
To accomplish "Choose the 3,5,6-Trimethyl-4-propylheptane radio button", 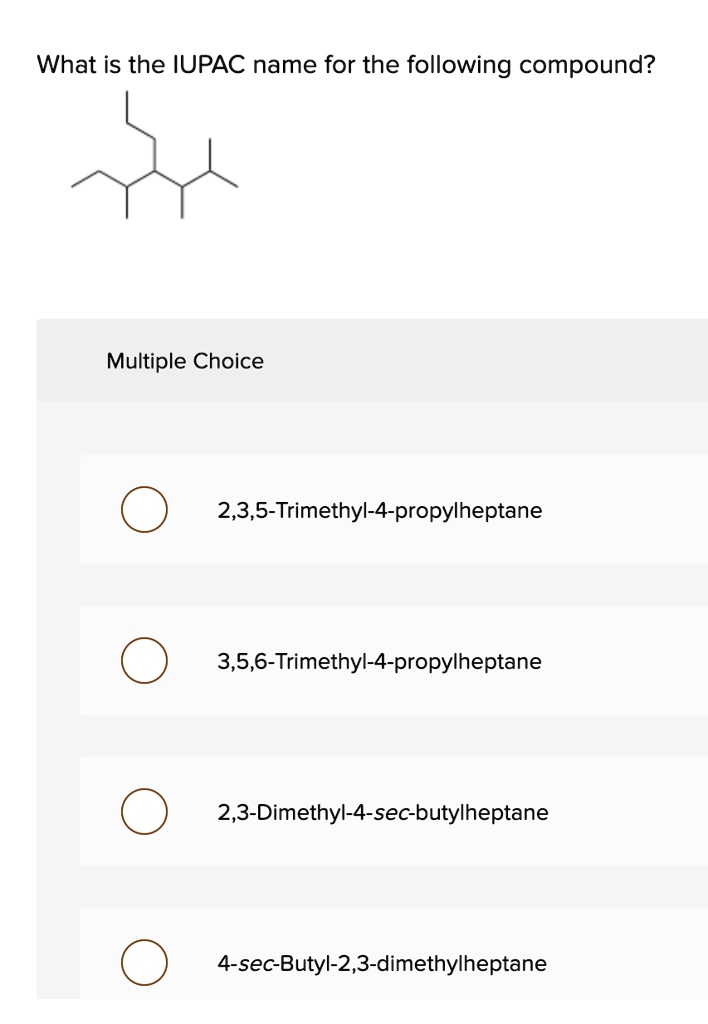I will pyautogui.click(x=144, y=661).
